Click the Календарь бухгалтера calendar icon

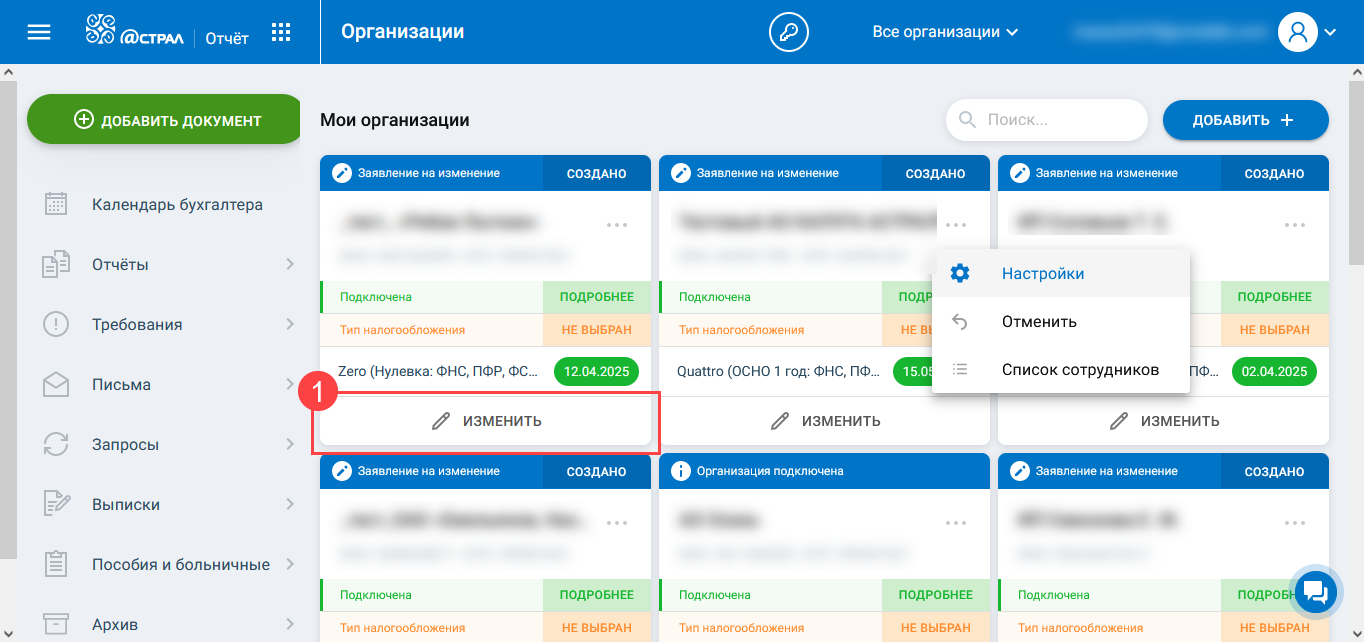click(56, 205)
